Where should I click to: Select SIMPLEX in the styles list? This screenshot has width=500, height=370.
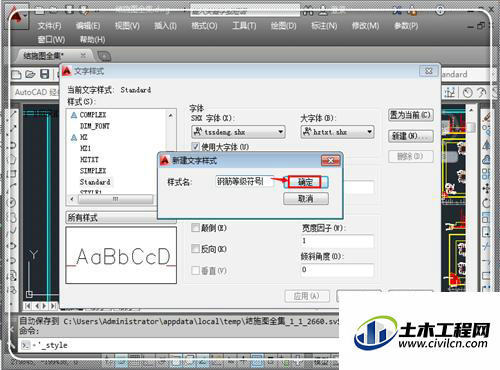pos(93,171)
